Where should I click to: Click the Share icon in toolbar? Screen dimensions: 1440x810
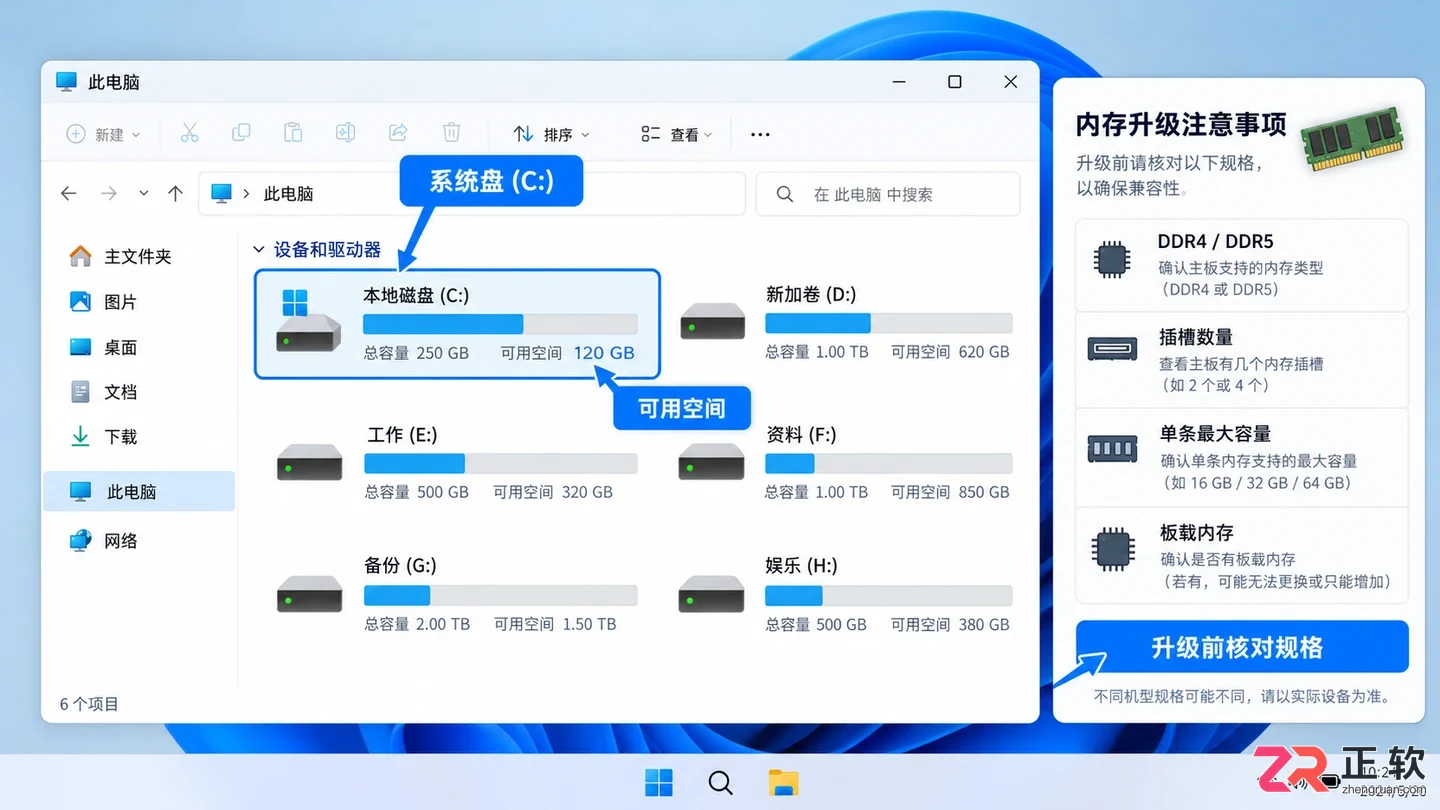[398, 133]
